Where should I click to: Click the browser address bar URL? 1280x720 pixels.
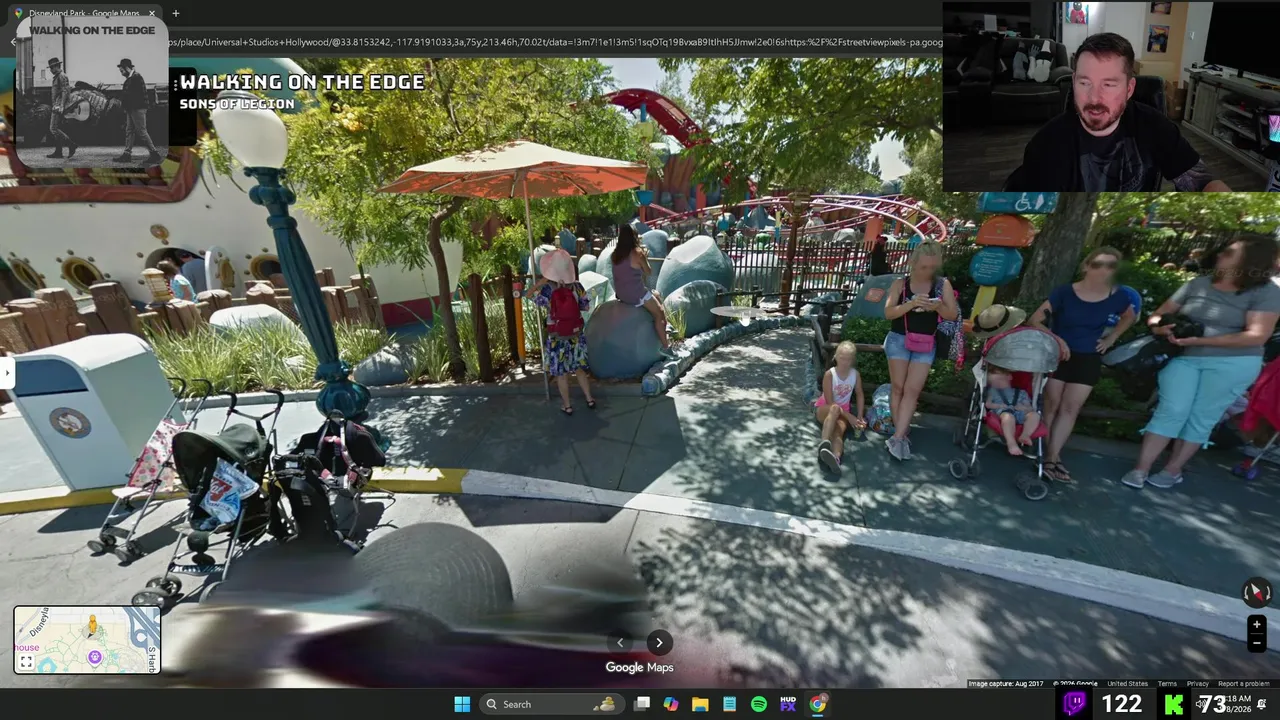555,42
